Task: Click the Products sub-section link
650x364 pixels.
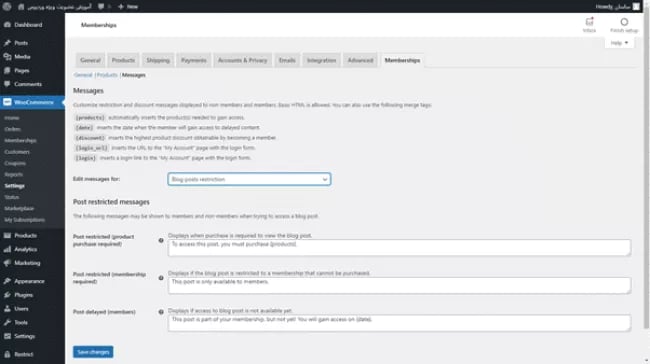Action: click(107, 75)
